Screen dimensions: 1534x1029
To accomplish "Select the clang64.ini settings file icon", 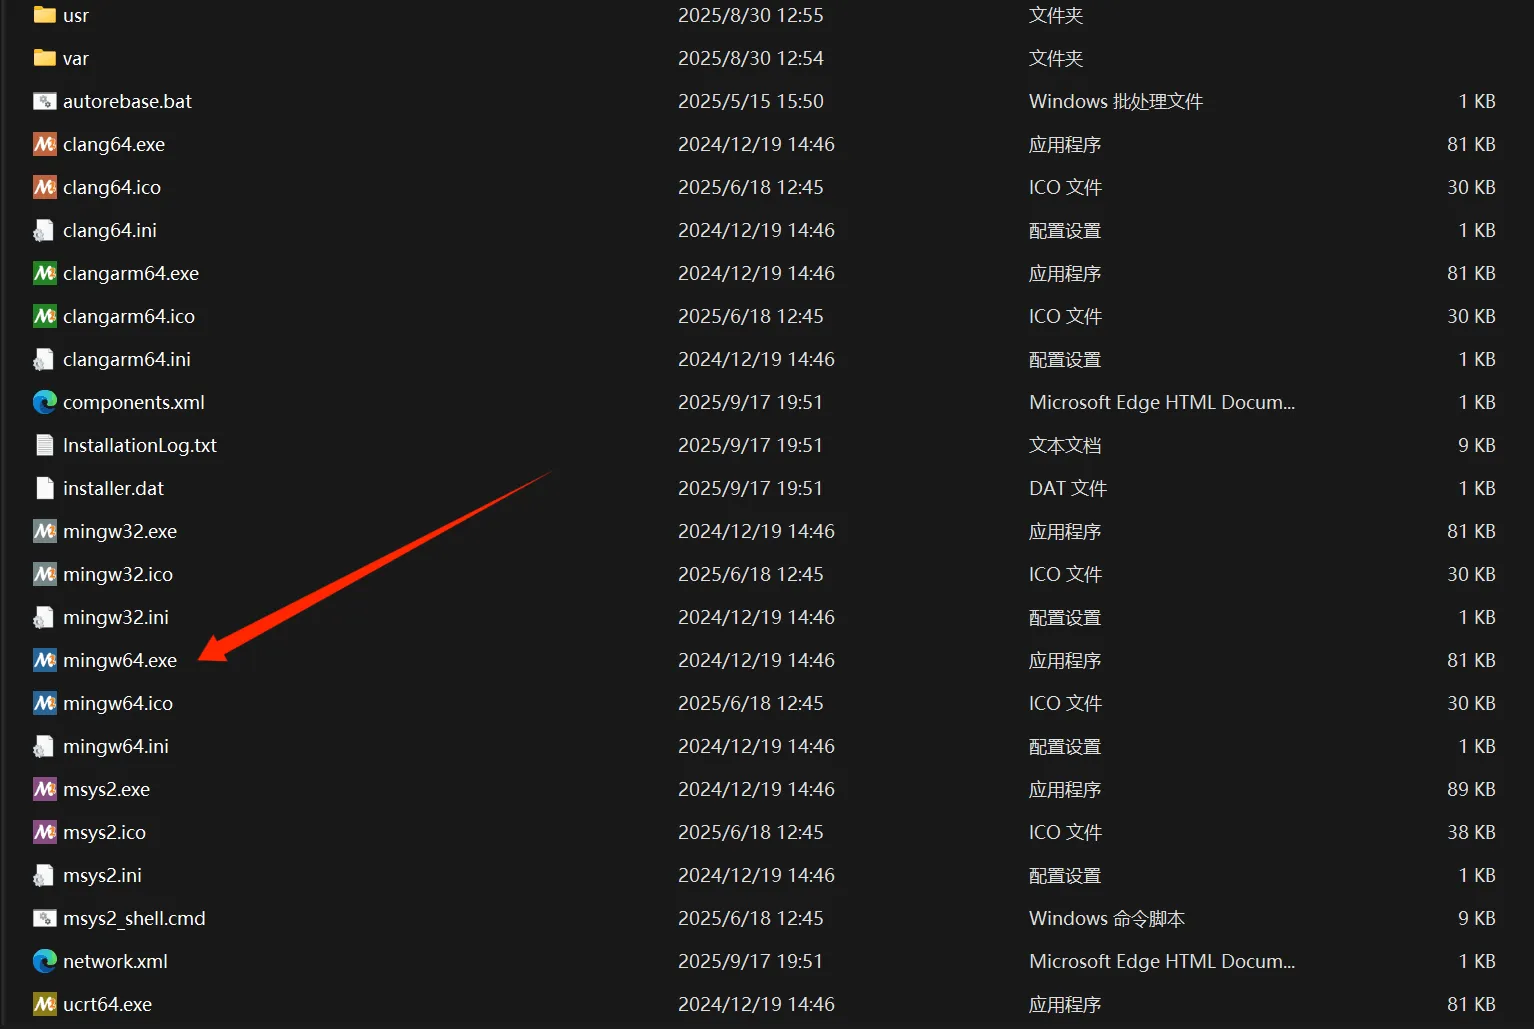I will [x=44, y=230].
